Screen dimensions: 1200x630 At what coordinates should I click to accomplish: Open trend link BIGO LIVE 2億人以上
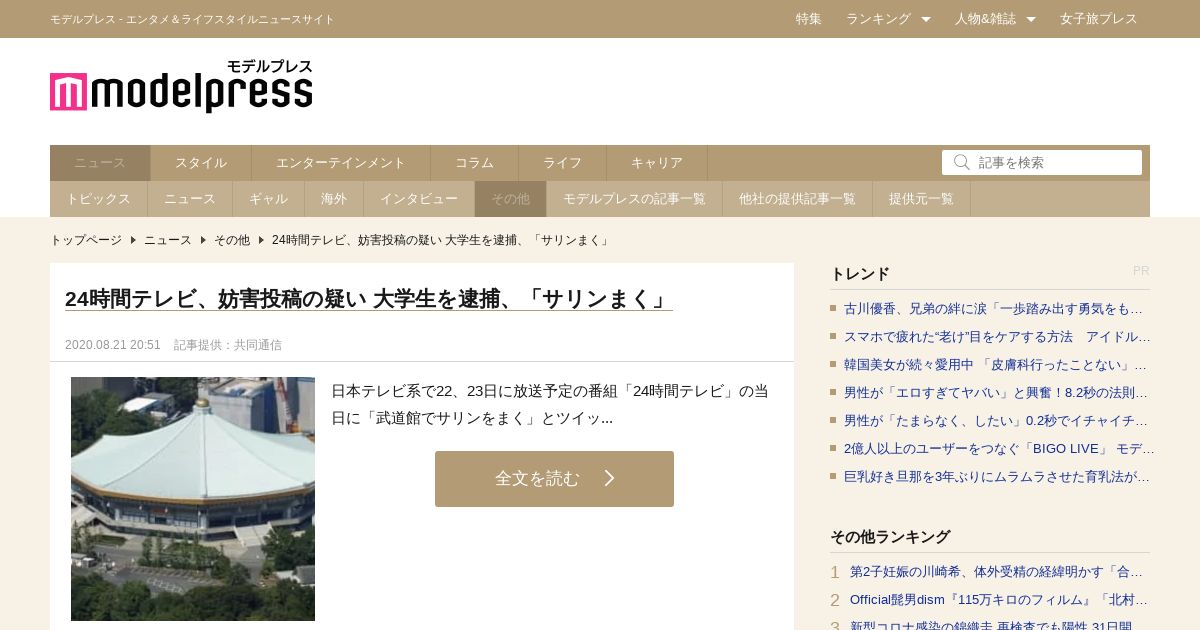tap(999, 449)
